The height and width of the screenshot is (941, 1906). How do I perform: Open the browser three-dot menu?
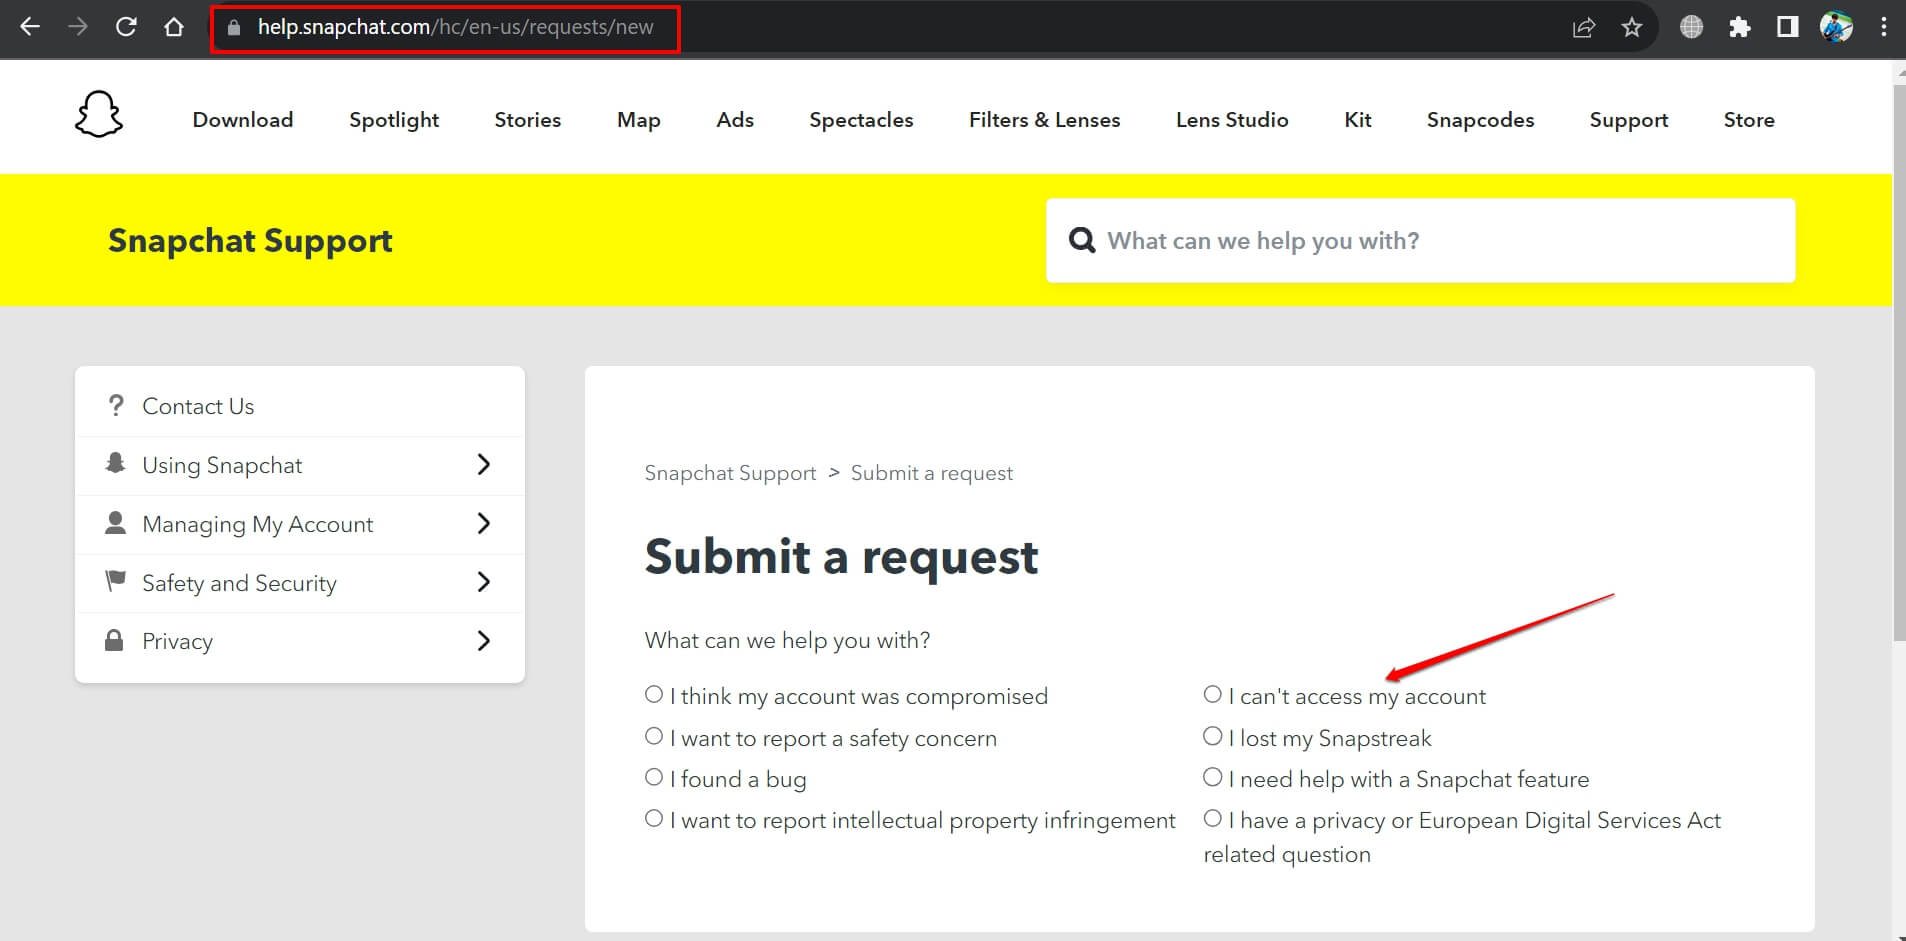pos(1884,27)
